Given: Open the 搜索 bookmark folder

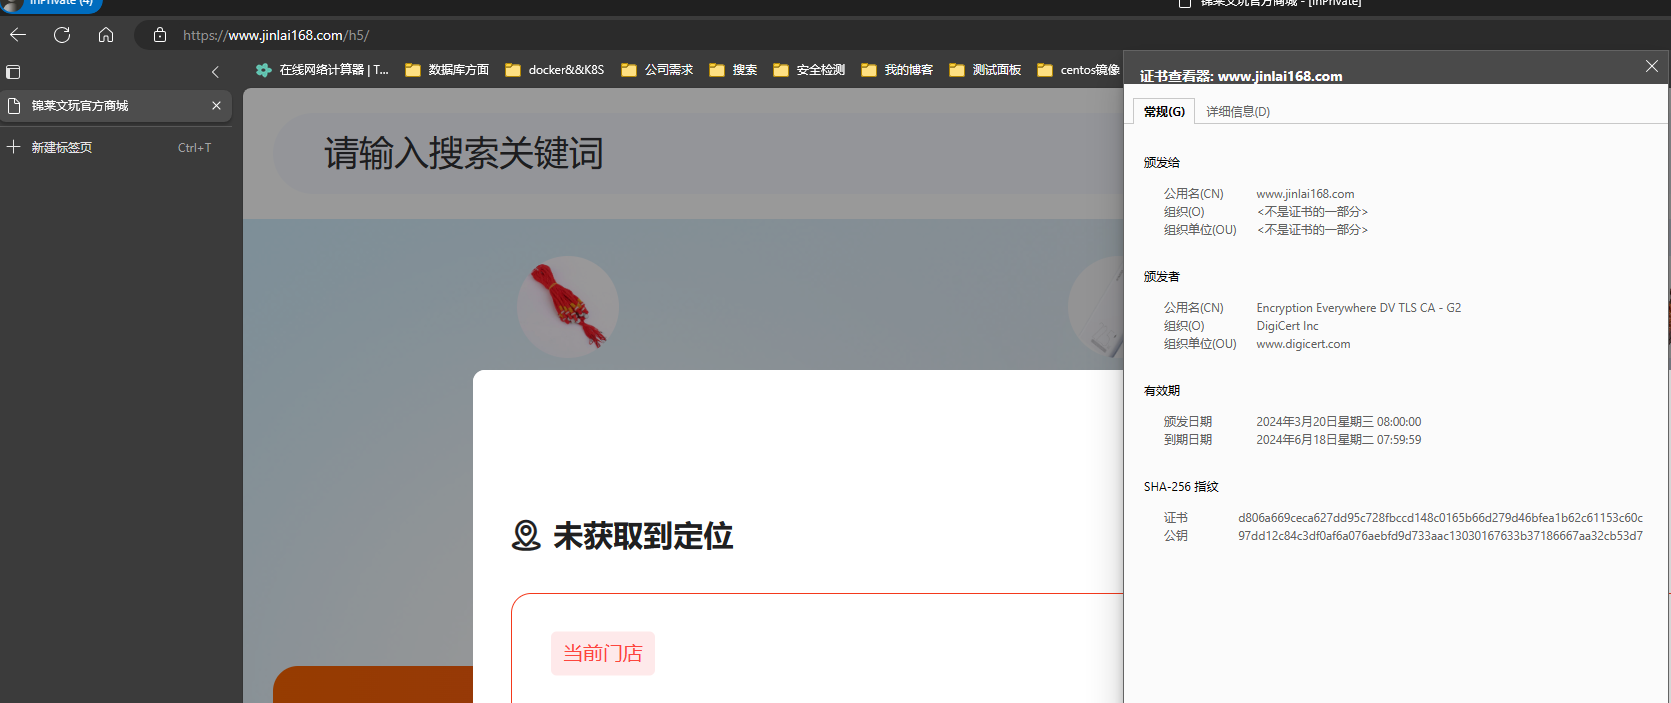Looking at the screenshot, I should pyautogui.click(x=733, y=70).
